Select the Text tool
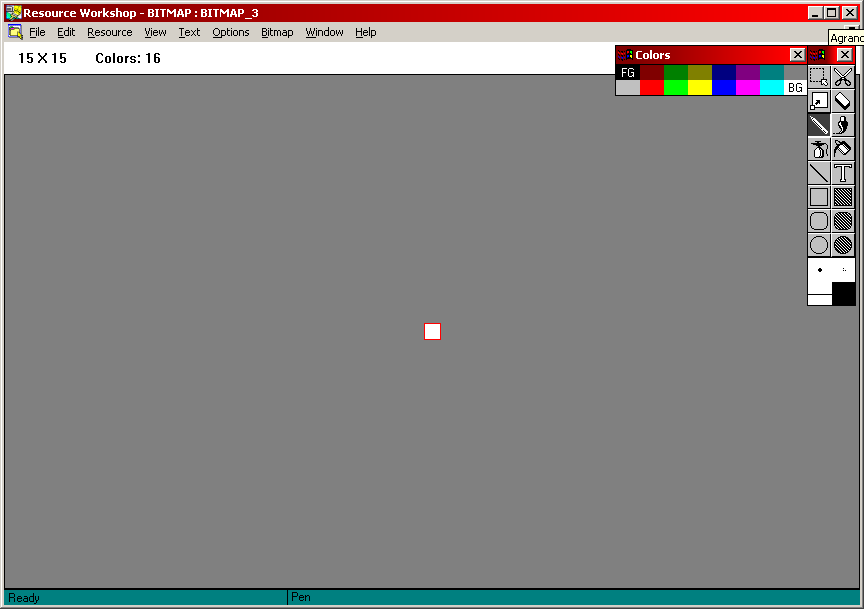The image size is (864, 609). click(x=843, y=173)
